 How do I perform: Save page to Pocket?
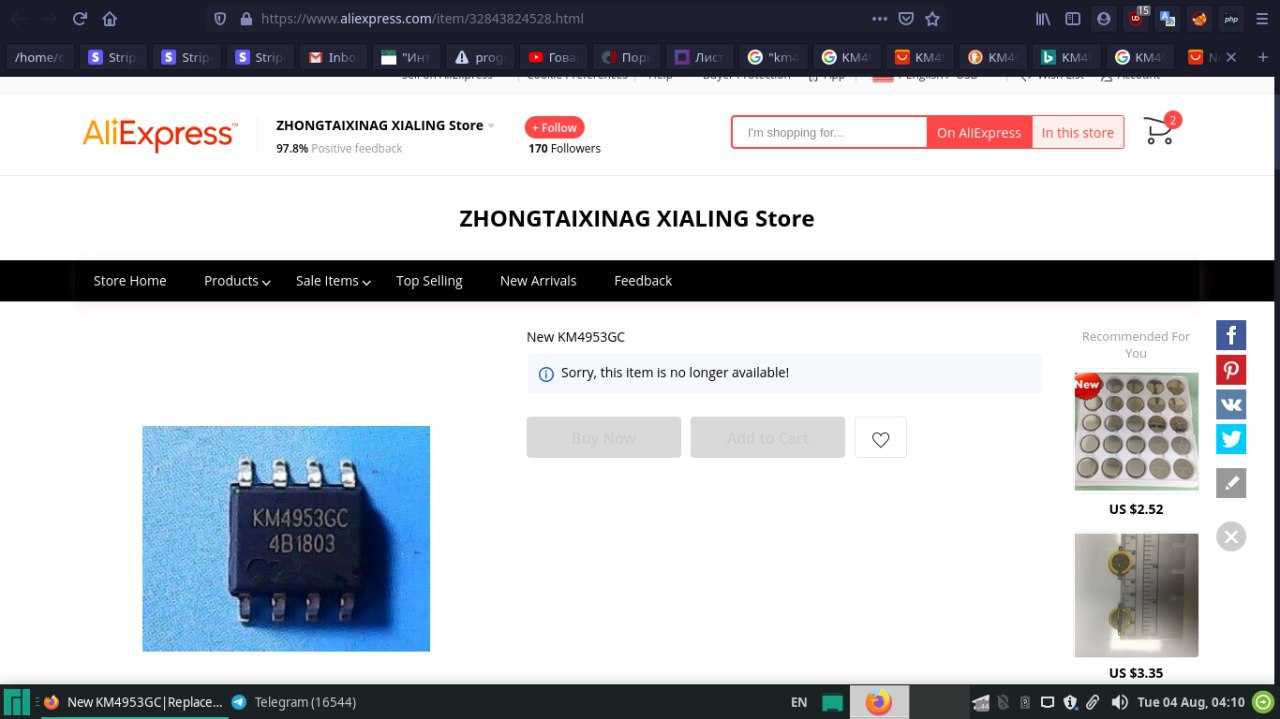pos(906,18)
